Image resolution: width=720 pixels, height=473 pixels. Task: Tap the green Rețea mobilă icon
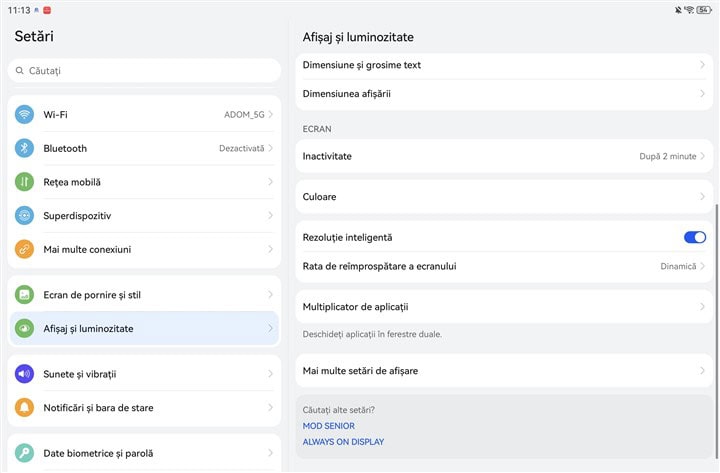(x=24, y=182)
